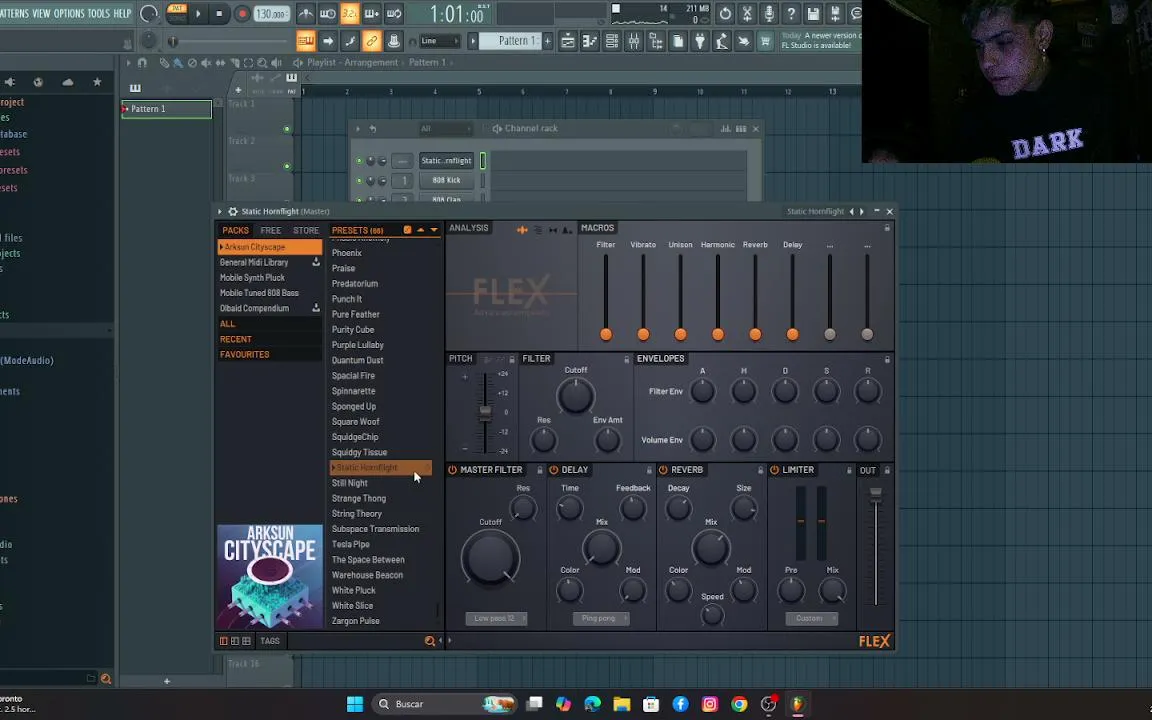Click the OUT volume fader
The height and width of the screenshot is (720, 1152).
pyautogui.click(x=876, y=494)
